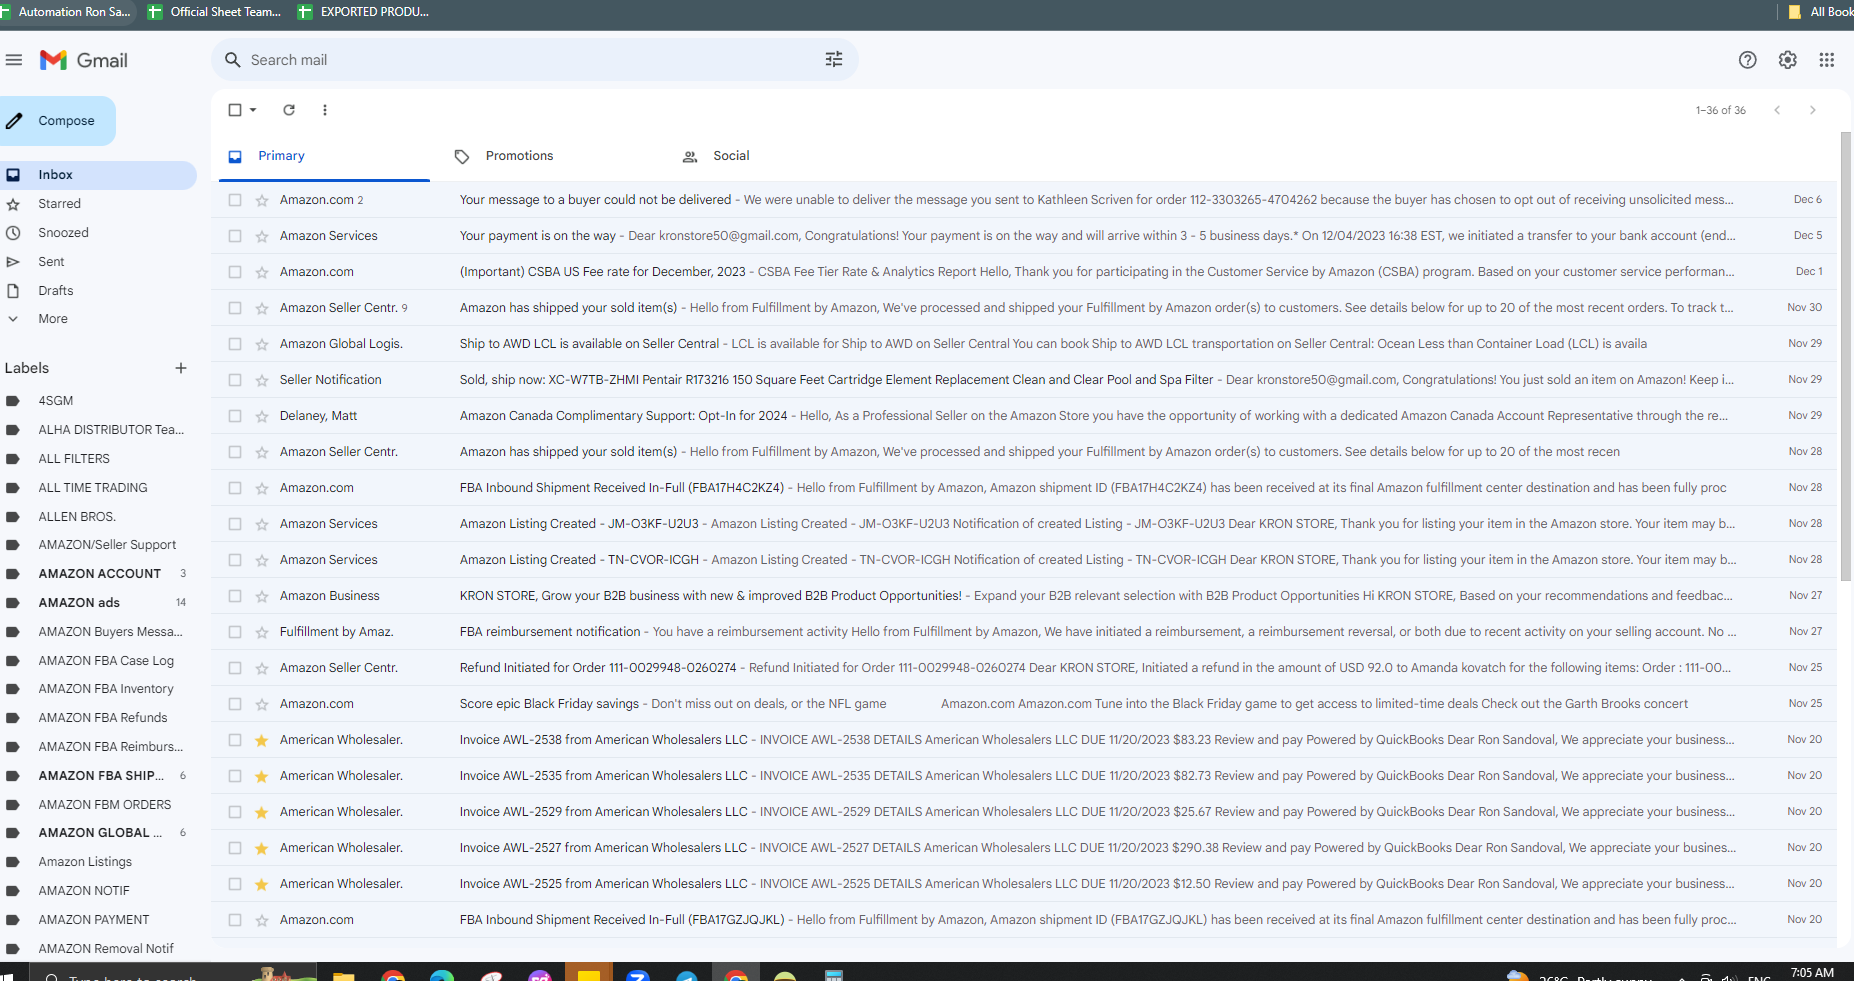Tick the CSBA US Fee rate email checkbox
The height and width of the screenshot is (981, 1854).
[235, 272]
